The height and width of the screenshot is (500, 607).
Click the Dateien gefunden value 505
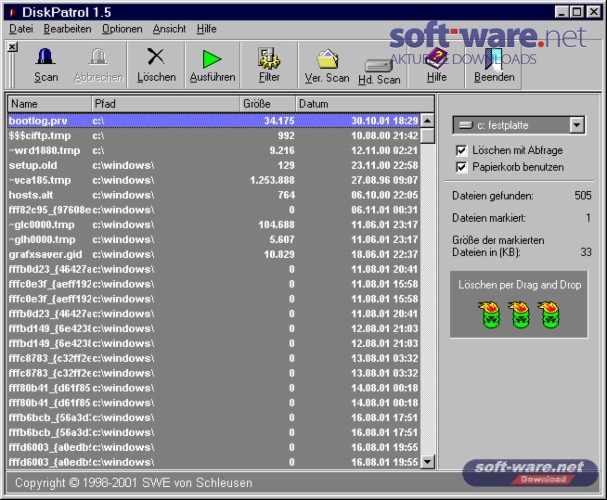click(583, 195)
